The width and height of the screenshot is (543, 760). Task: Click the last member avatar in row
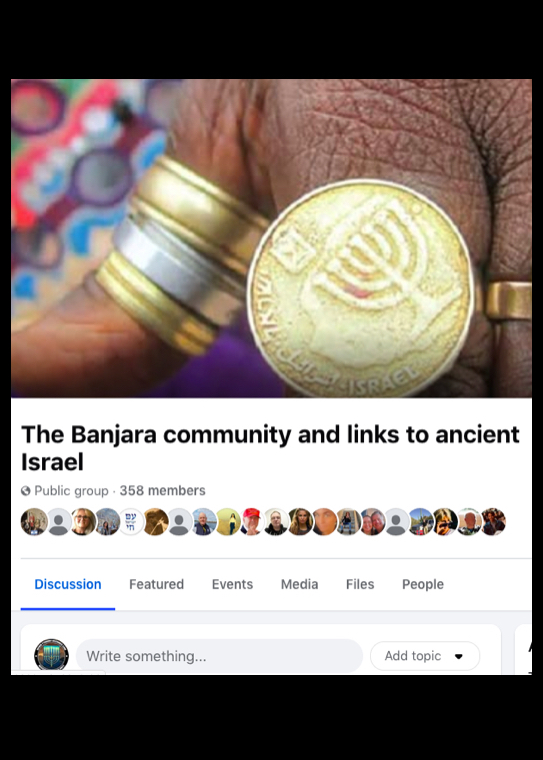pyautogui.click(x=493, y=522)
